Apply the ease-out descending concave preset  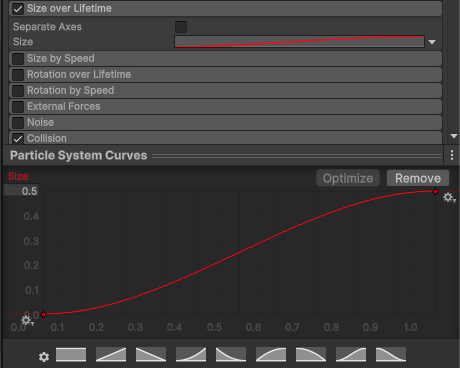[x=231, y=355]
